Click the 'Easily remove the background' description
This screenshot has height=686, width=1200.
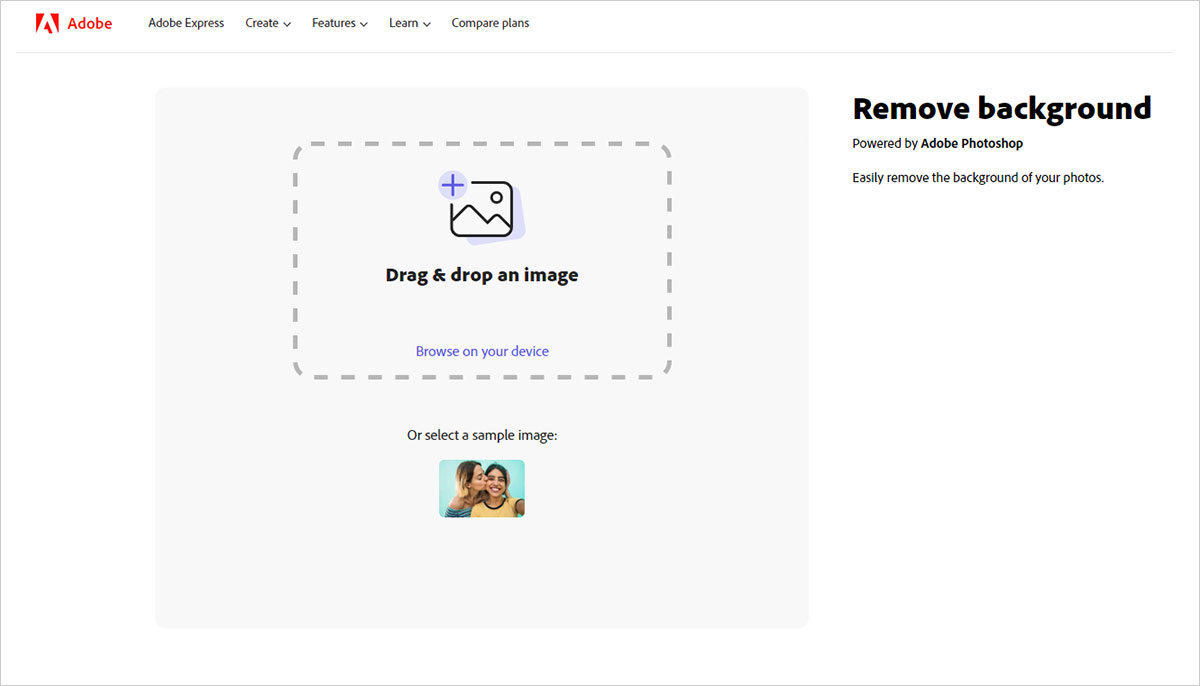pyautogui.click(x=978, y=178)
